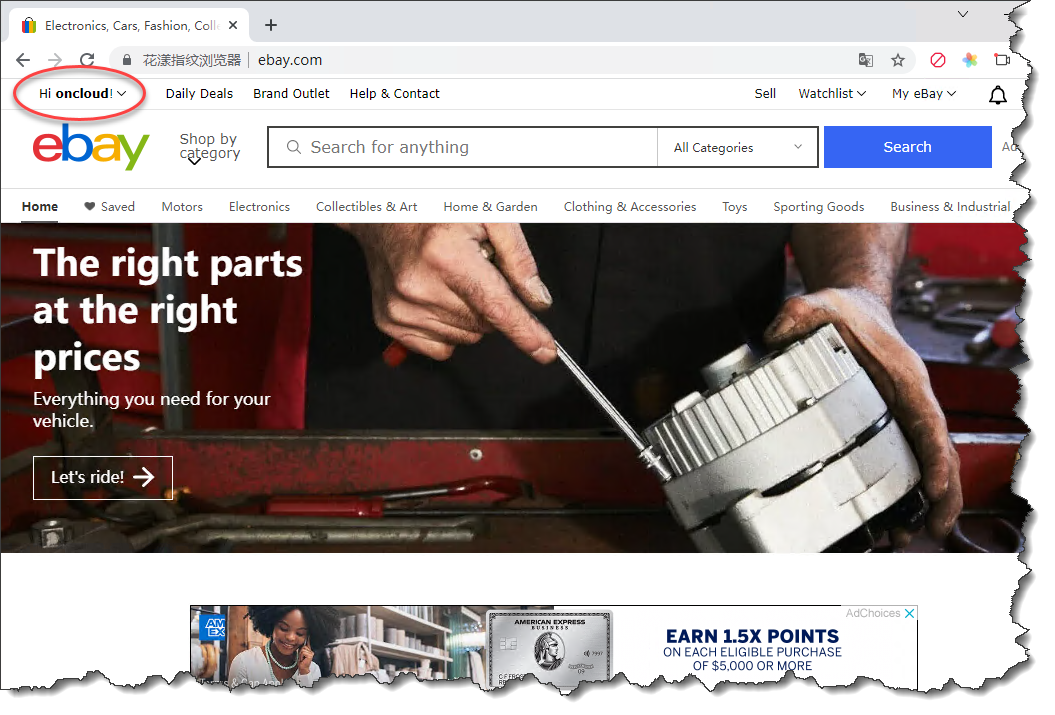Image resolution: width=1055 pixels, height=715 pixels.
Task: Open the Hi oncloud account dropdown
Action: [82, 93]
